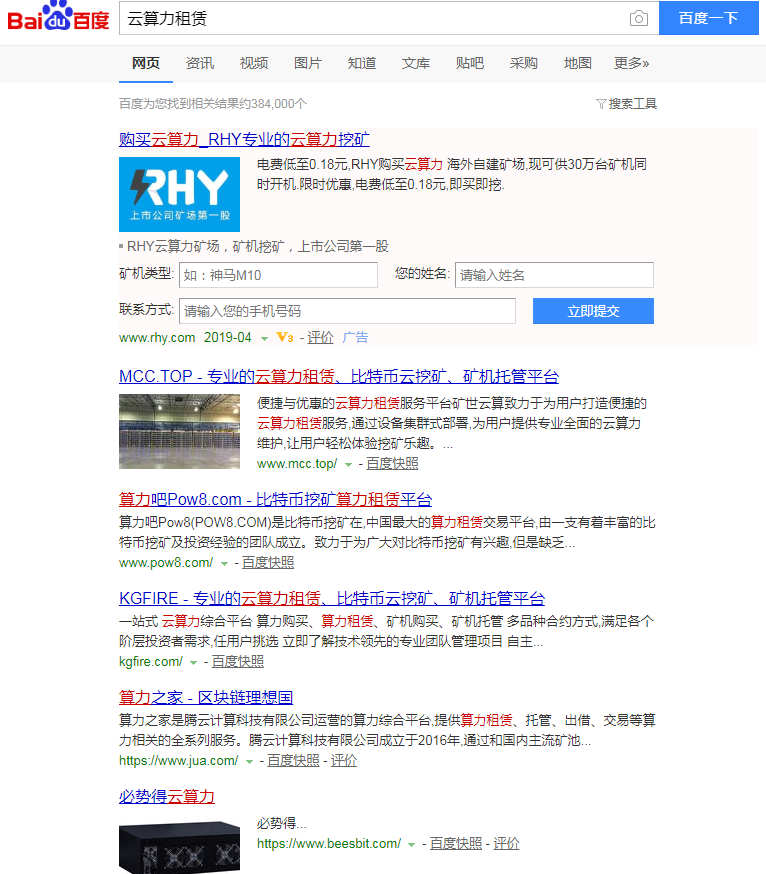The height and width of the screenshot is (874, 766).
Task: Open result 购买云算力_RHY专业的云算力挖矿
Action: [244, 139]
